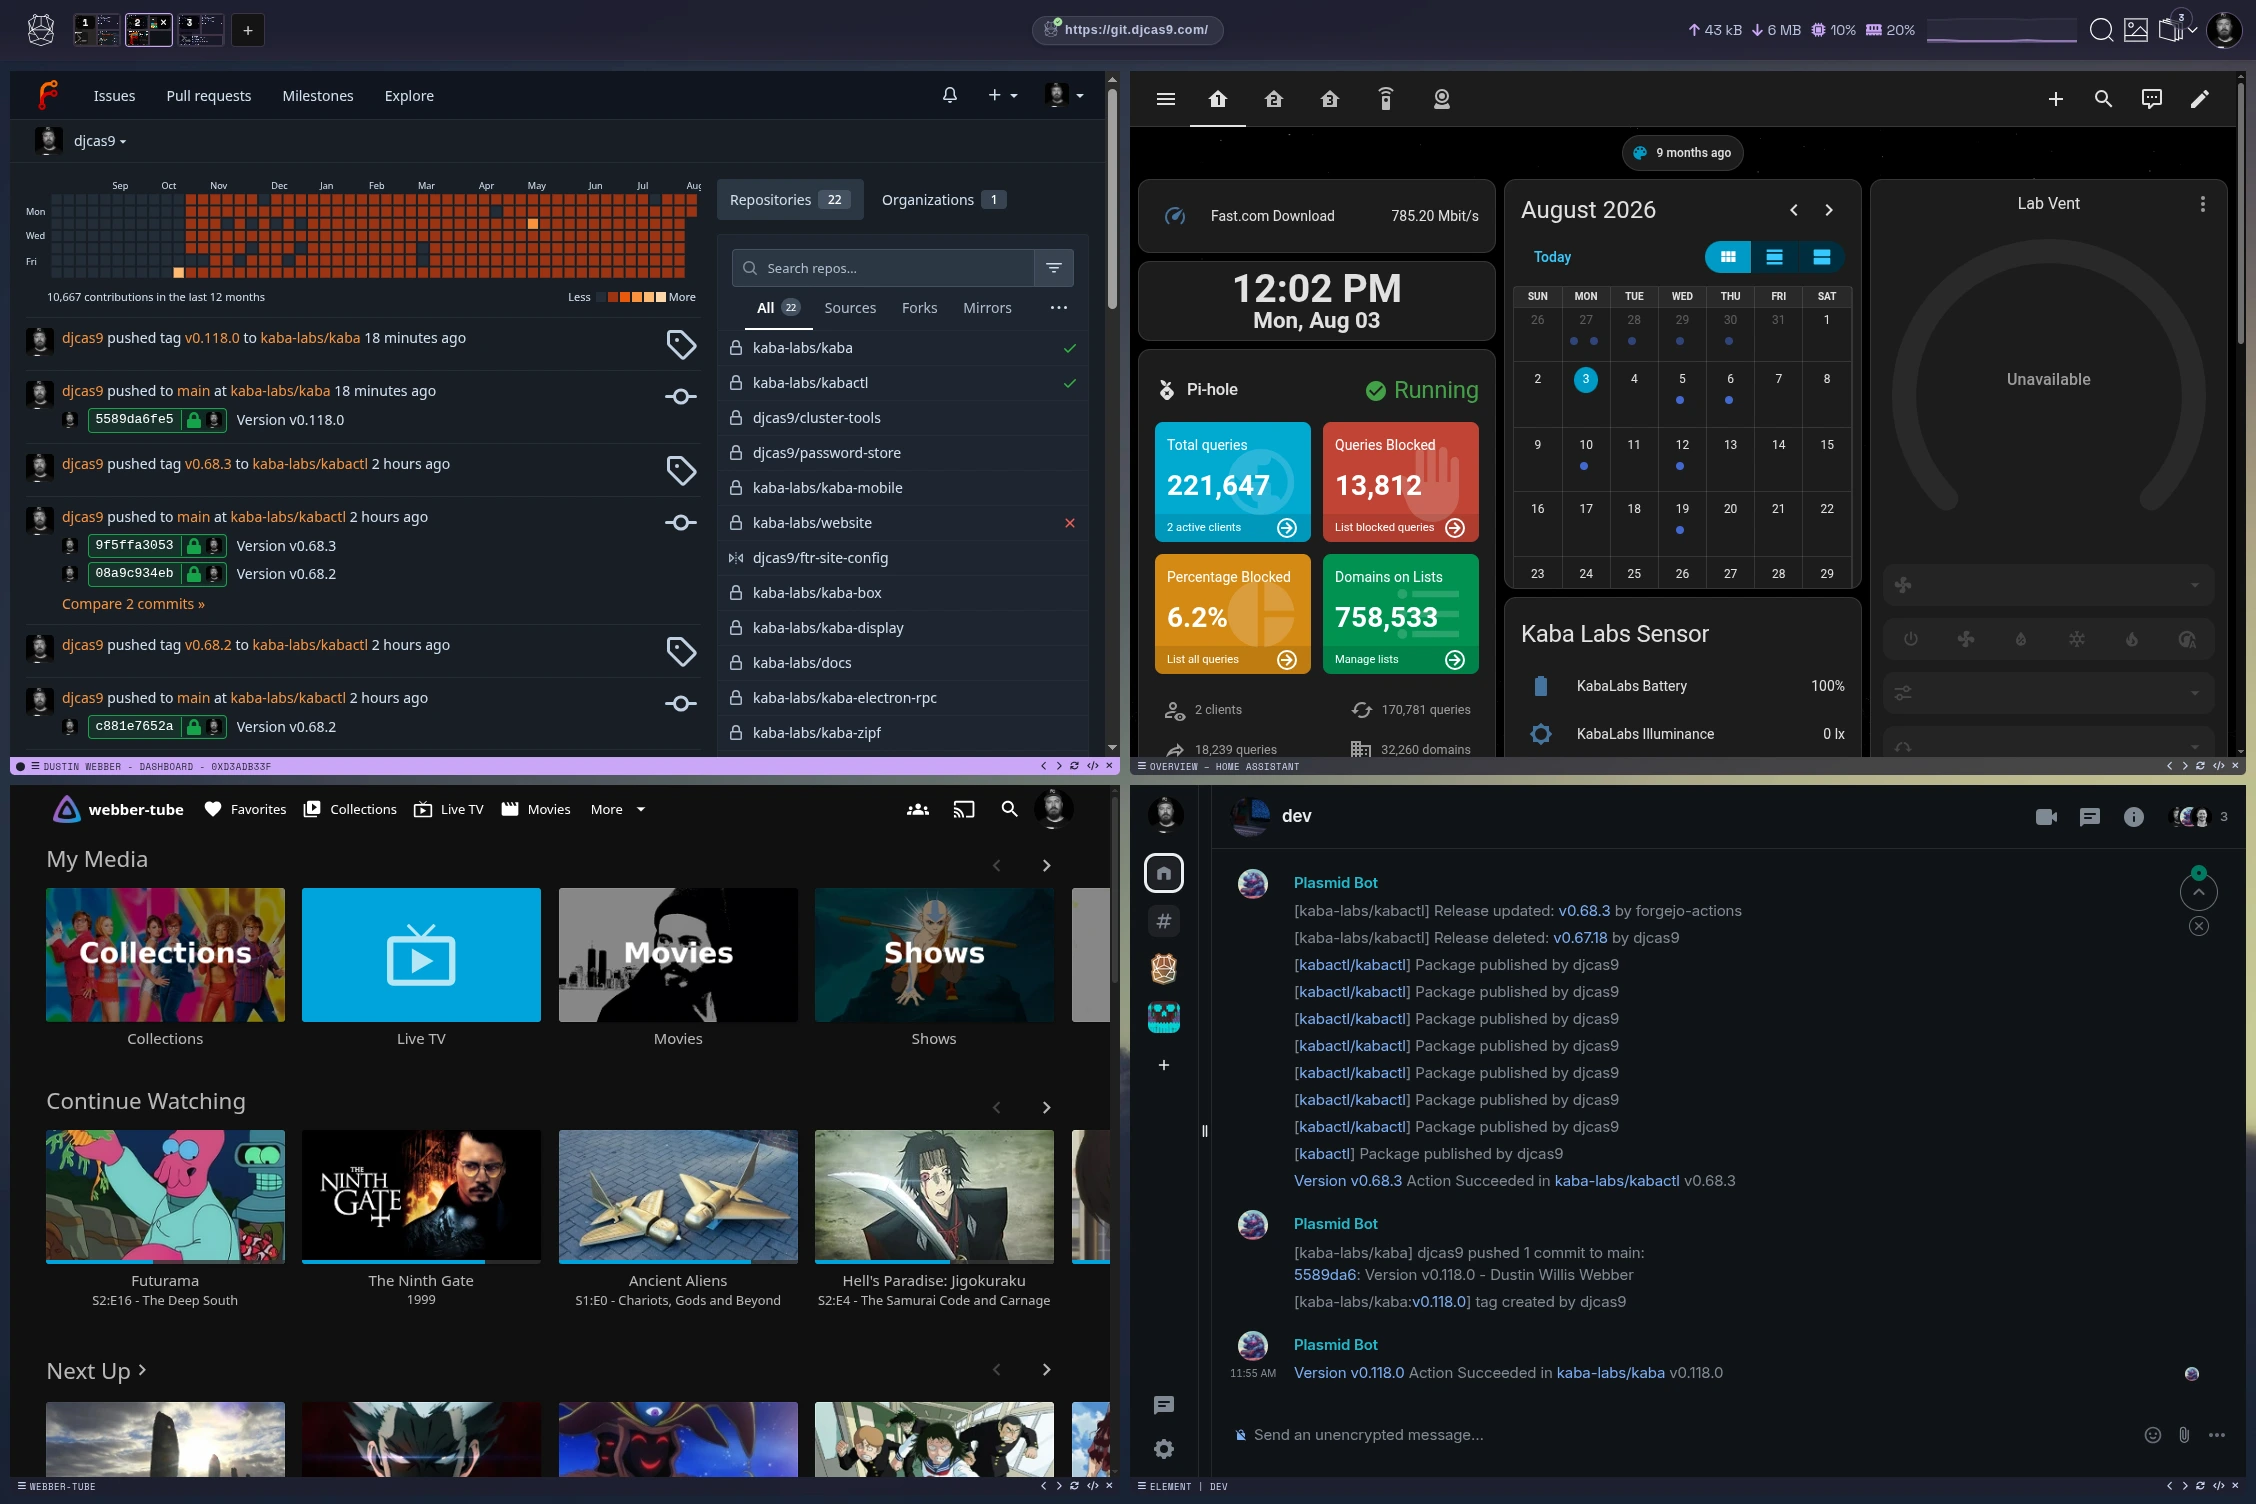Expand Lab Vent fan mode dropdown
Image resolution: width=2256 pixels, height=1504 pixels.
(2048, 585)
